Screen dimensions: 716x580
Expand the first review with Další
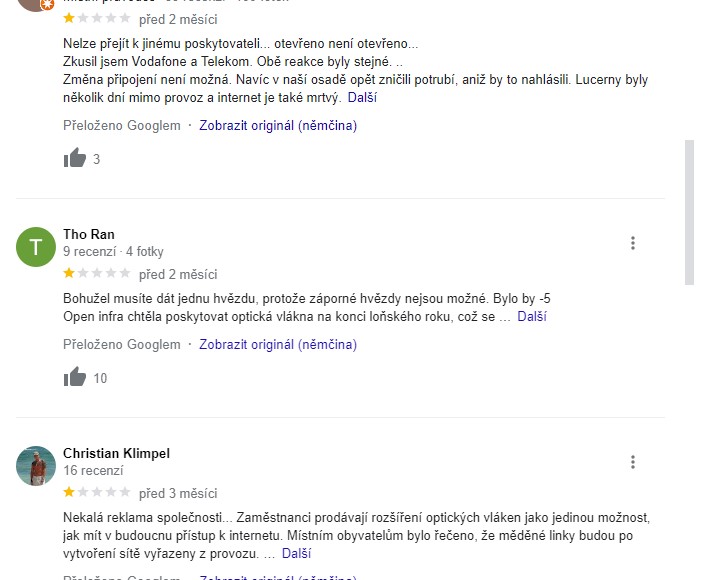pos(362,98)
